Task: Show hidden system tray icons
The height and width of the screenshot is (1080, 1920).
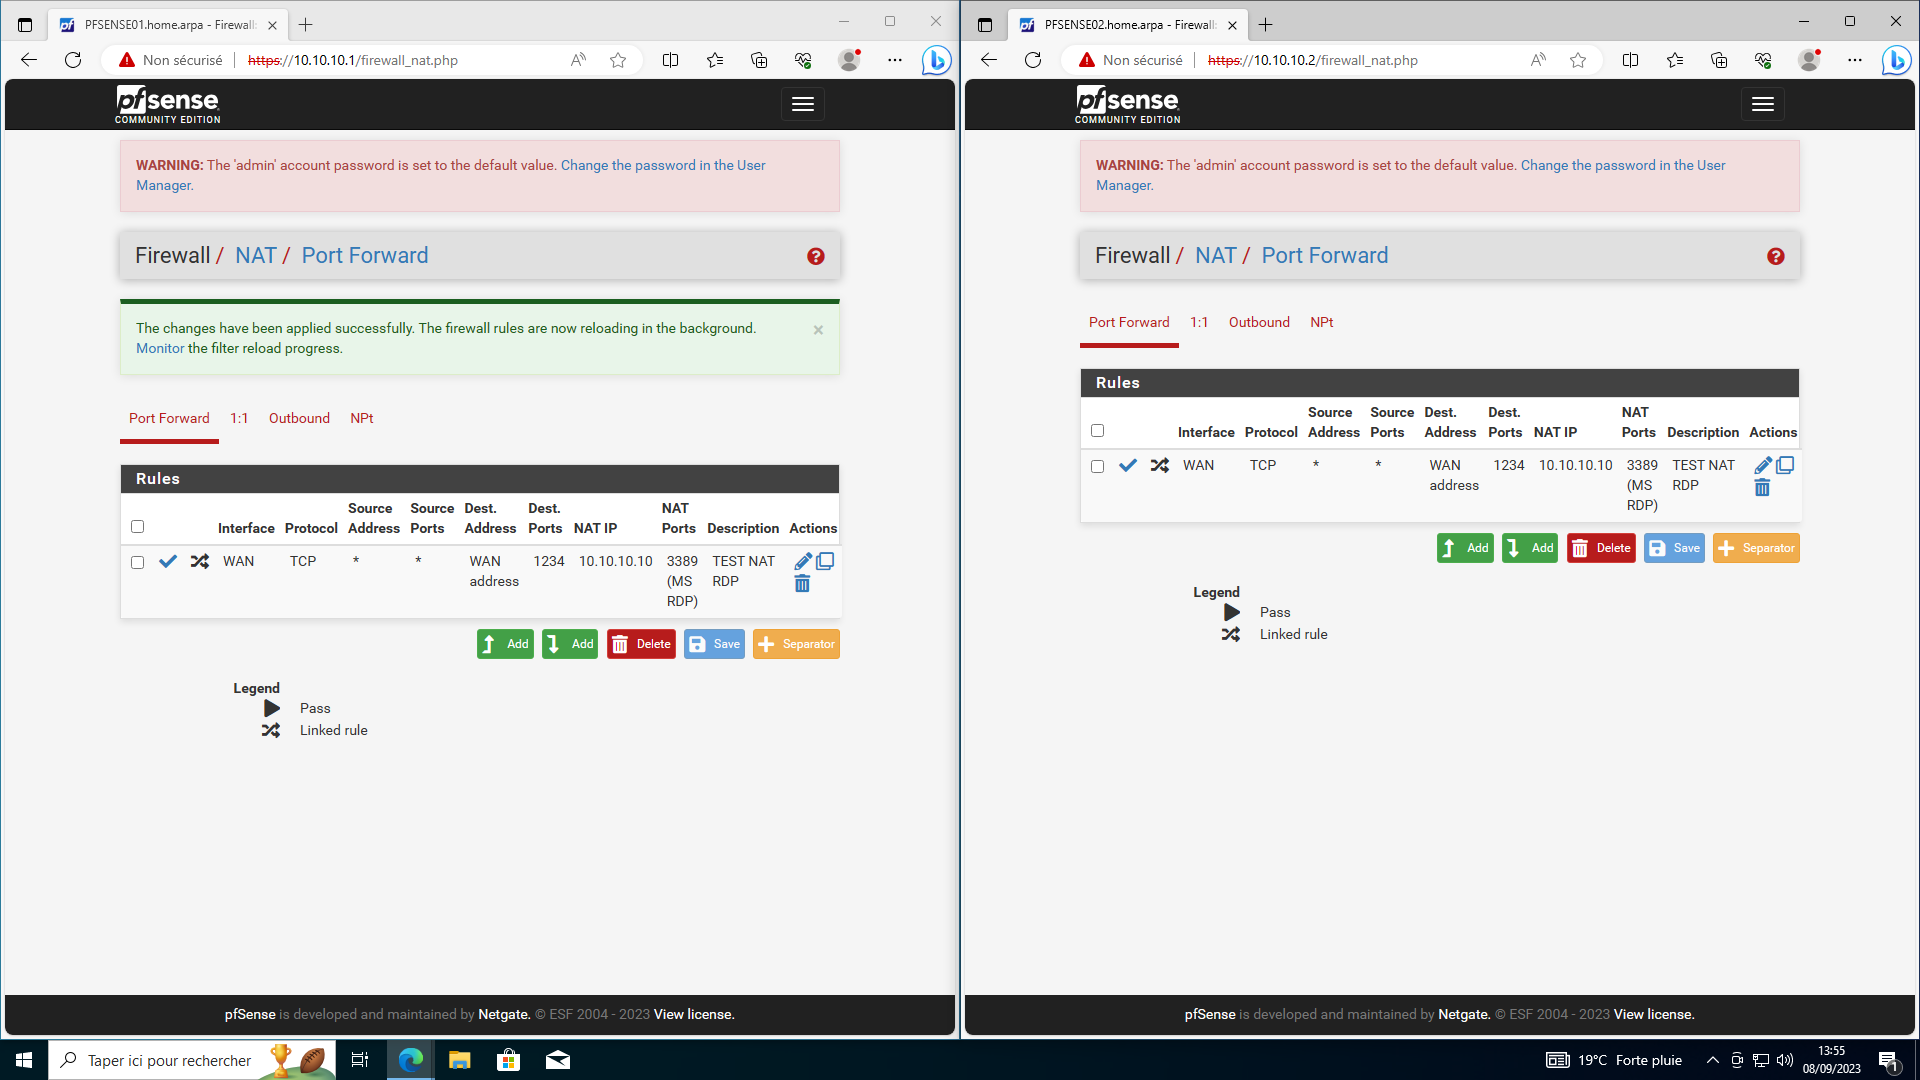Action: (x=1712, y=1060)
